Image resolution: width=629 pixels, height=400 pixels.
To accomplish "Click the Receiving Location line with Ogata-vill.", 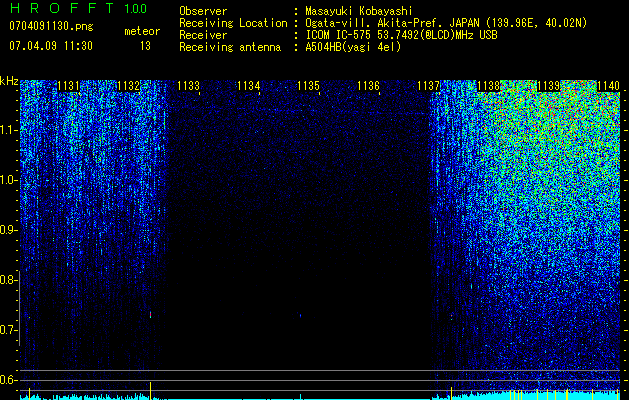I will point(446,23).
